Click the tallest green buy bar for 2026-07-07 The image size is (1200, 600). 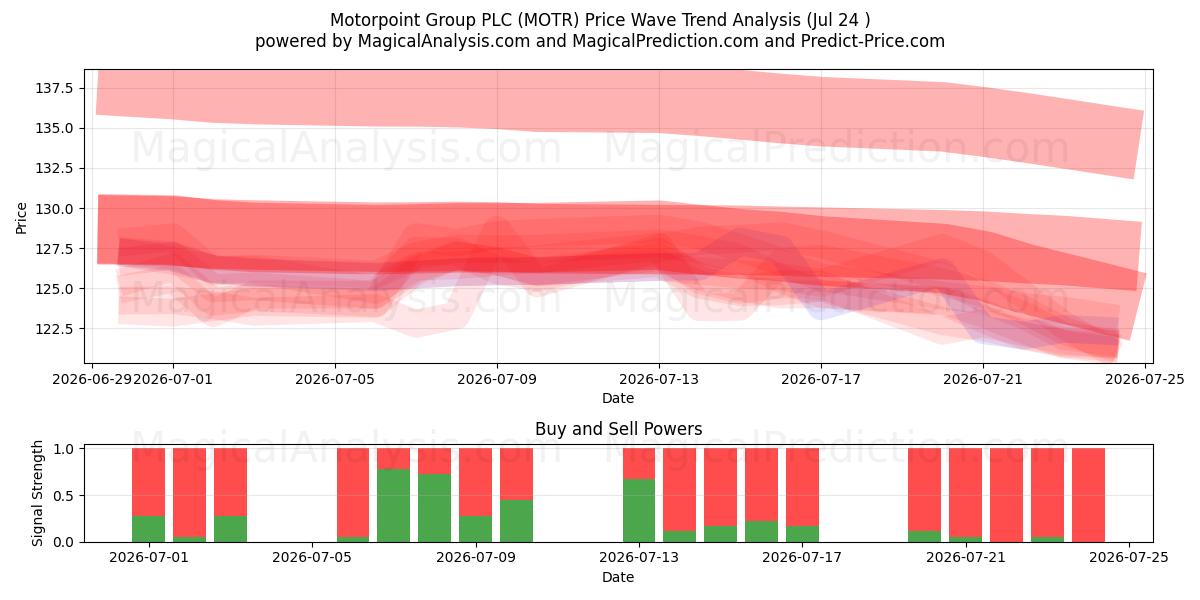[x=393, y=505]
